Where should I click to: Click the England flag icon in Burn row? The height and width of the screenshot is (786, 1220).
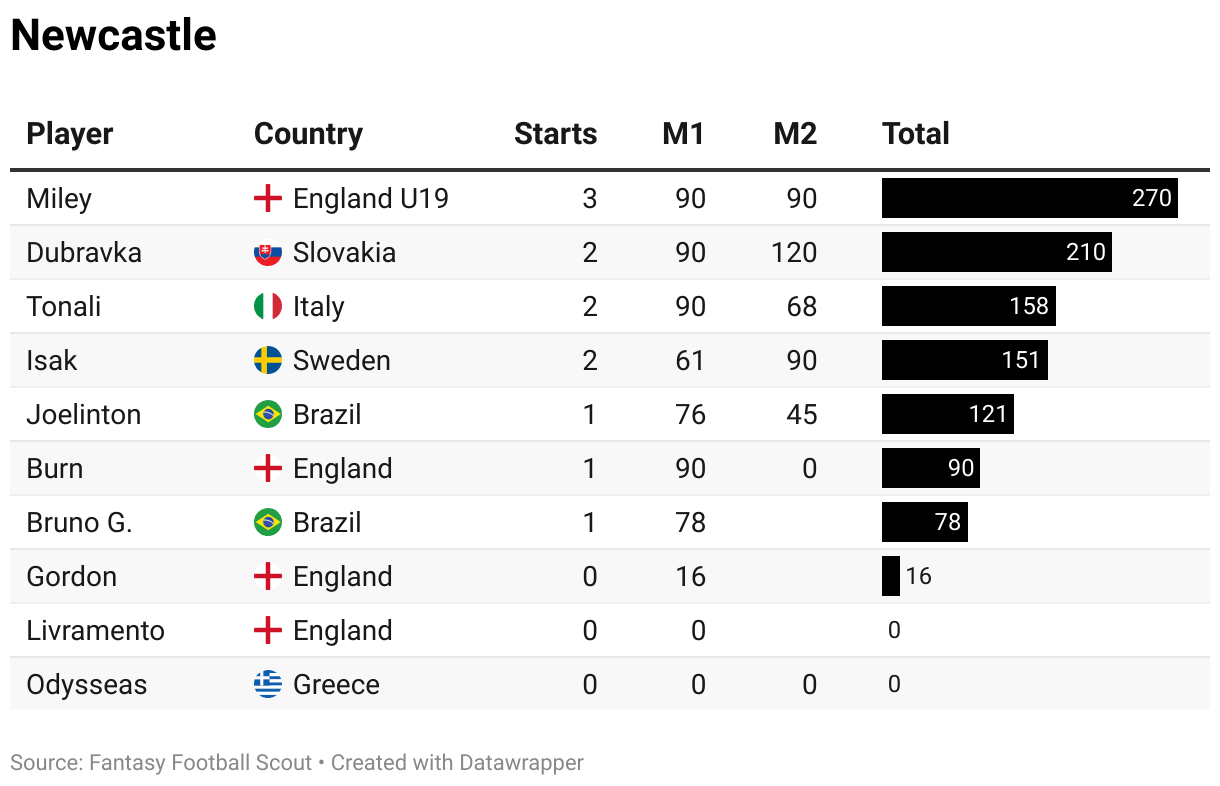click(x=268, y=469)
